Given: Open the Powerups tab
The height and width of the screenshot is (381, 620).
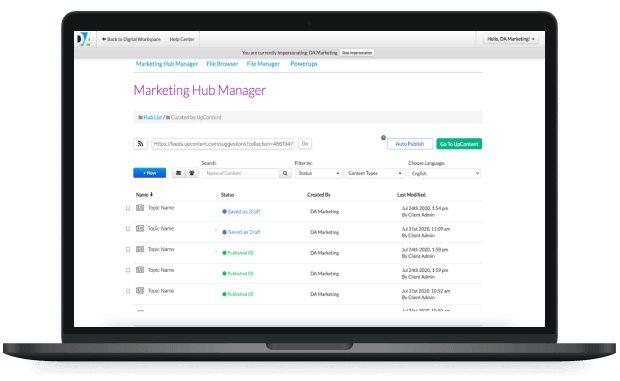Looking at the screenshot, I should pyautogui.click(x=304, y=64).
